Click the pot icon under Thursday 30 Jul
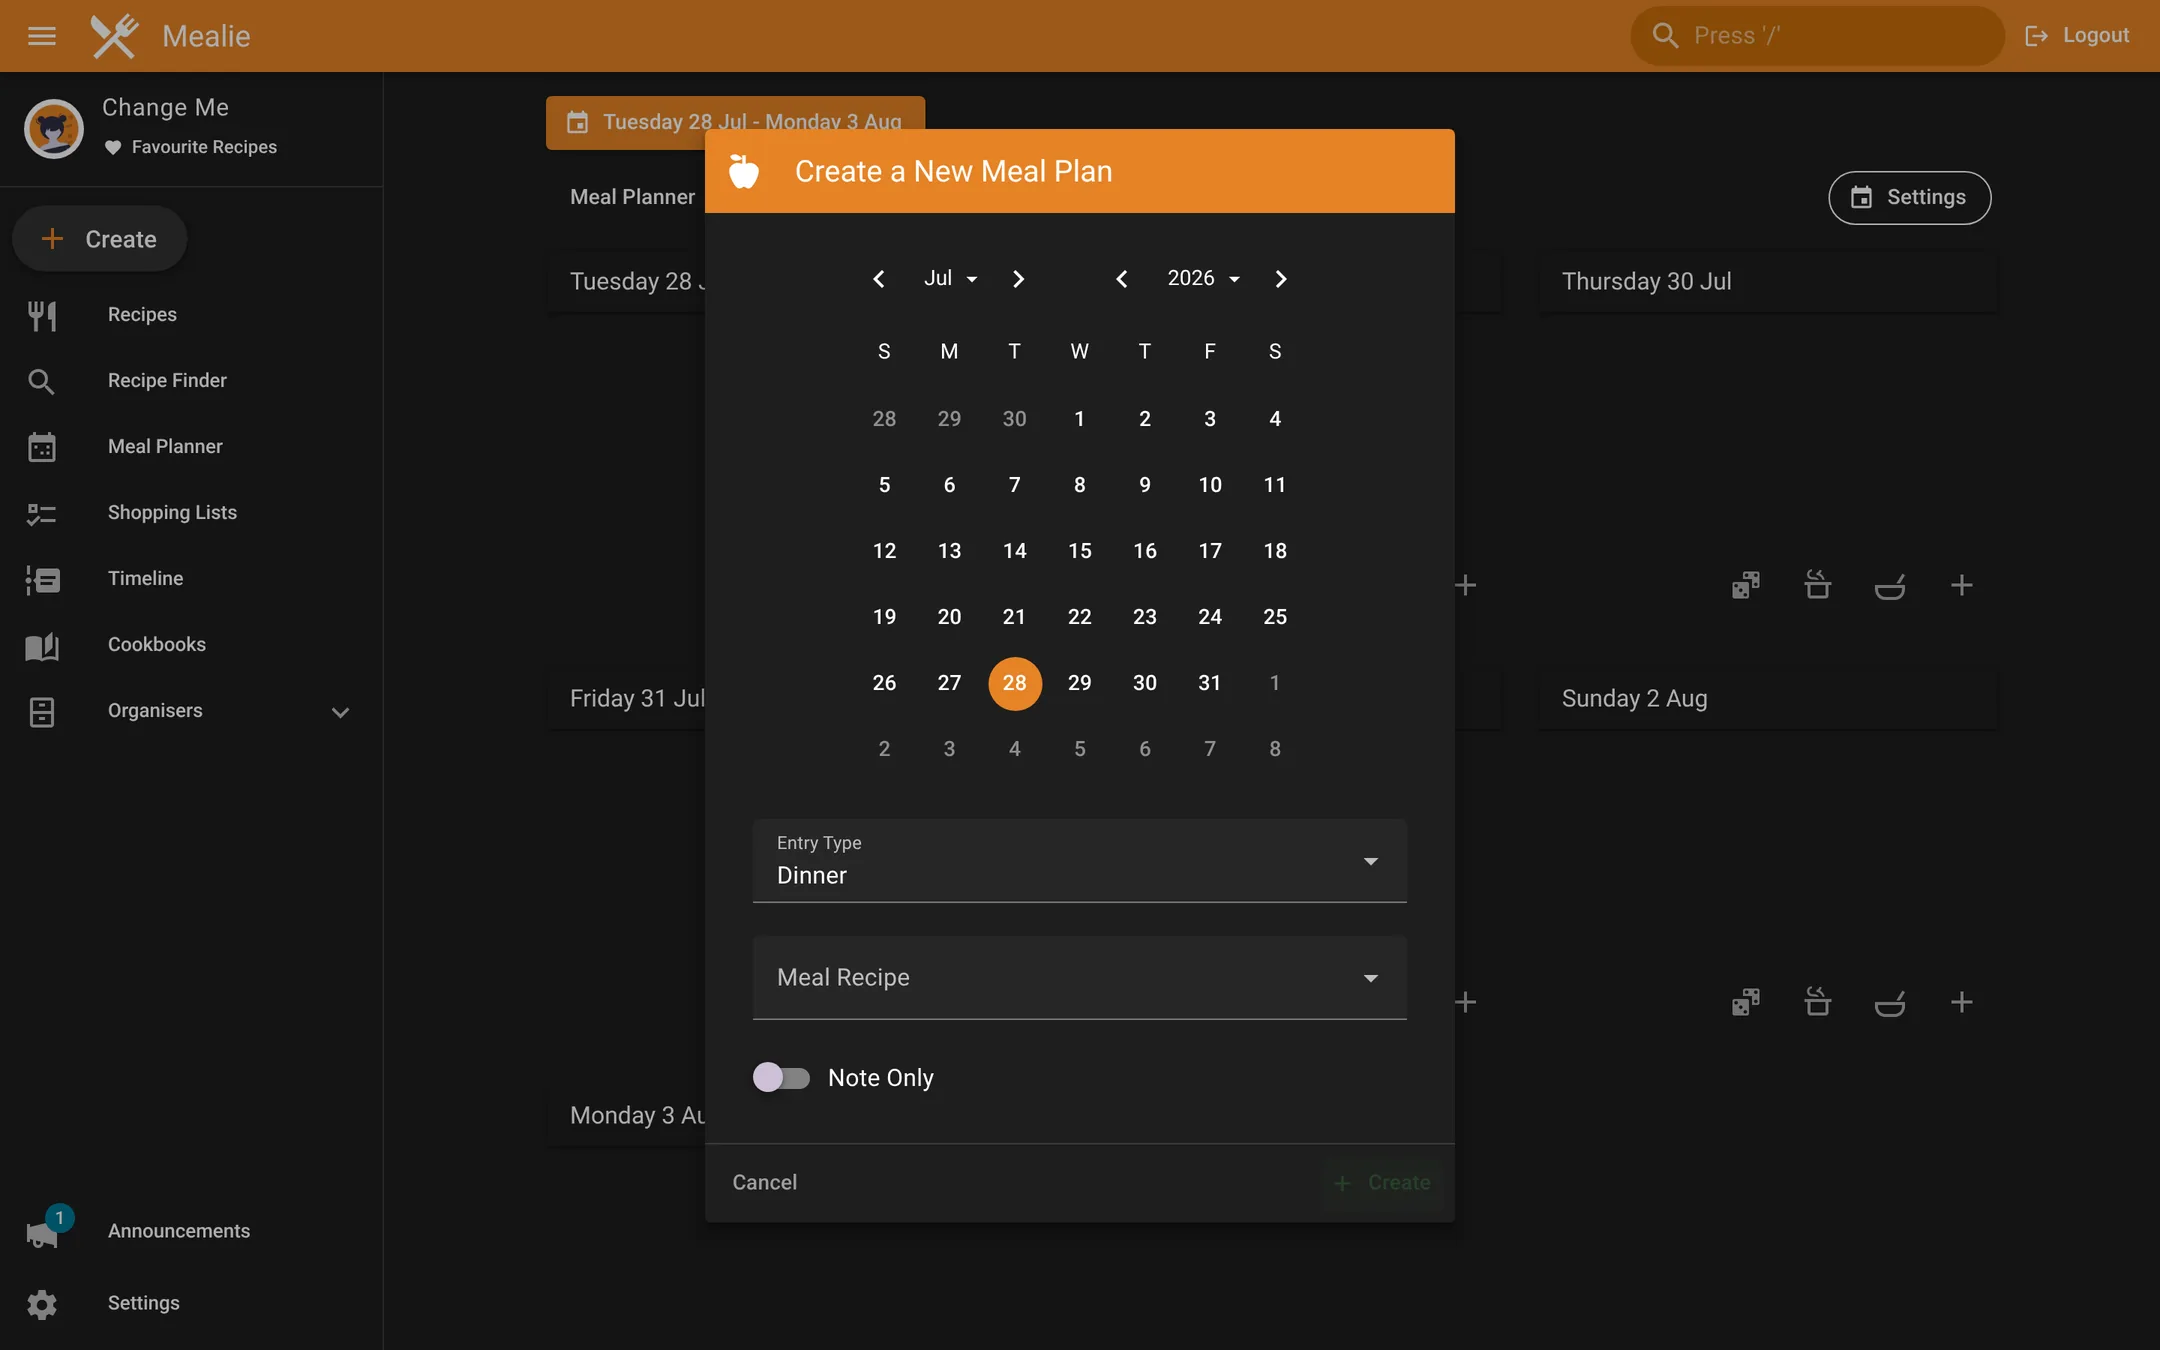This screenshot has width=2160, height=1350. [1818, 585]
